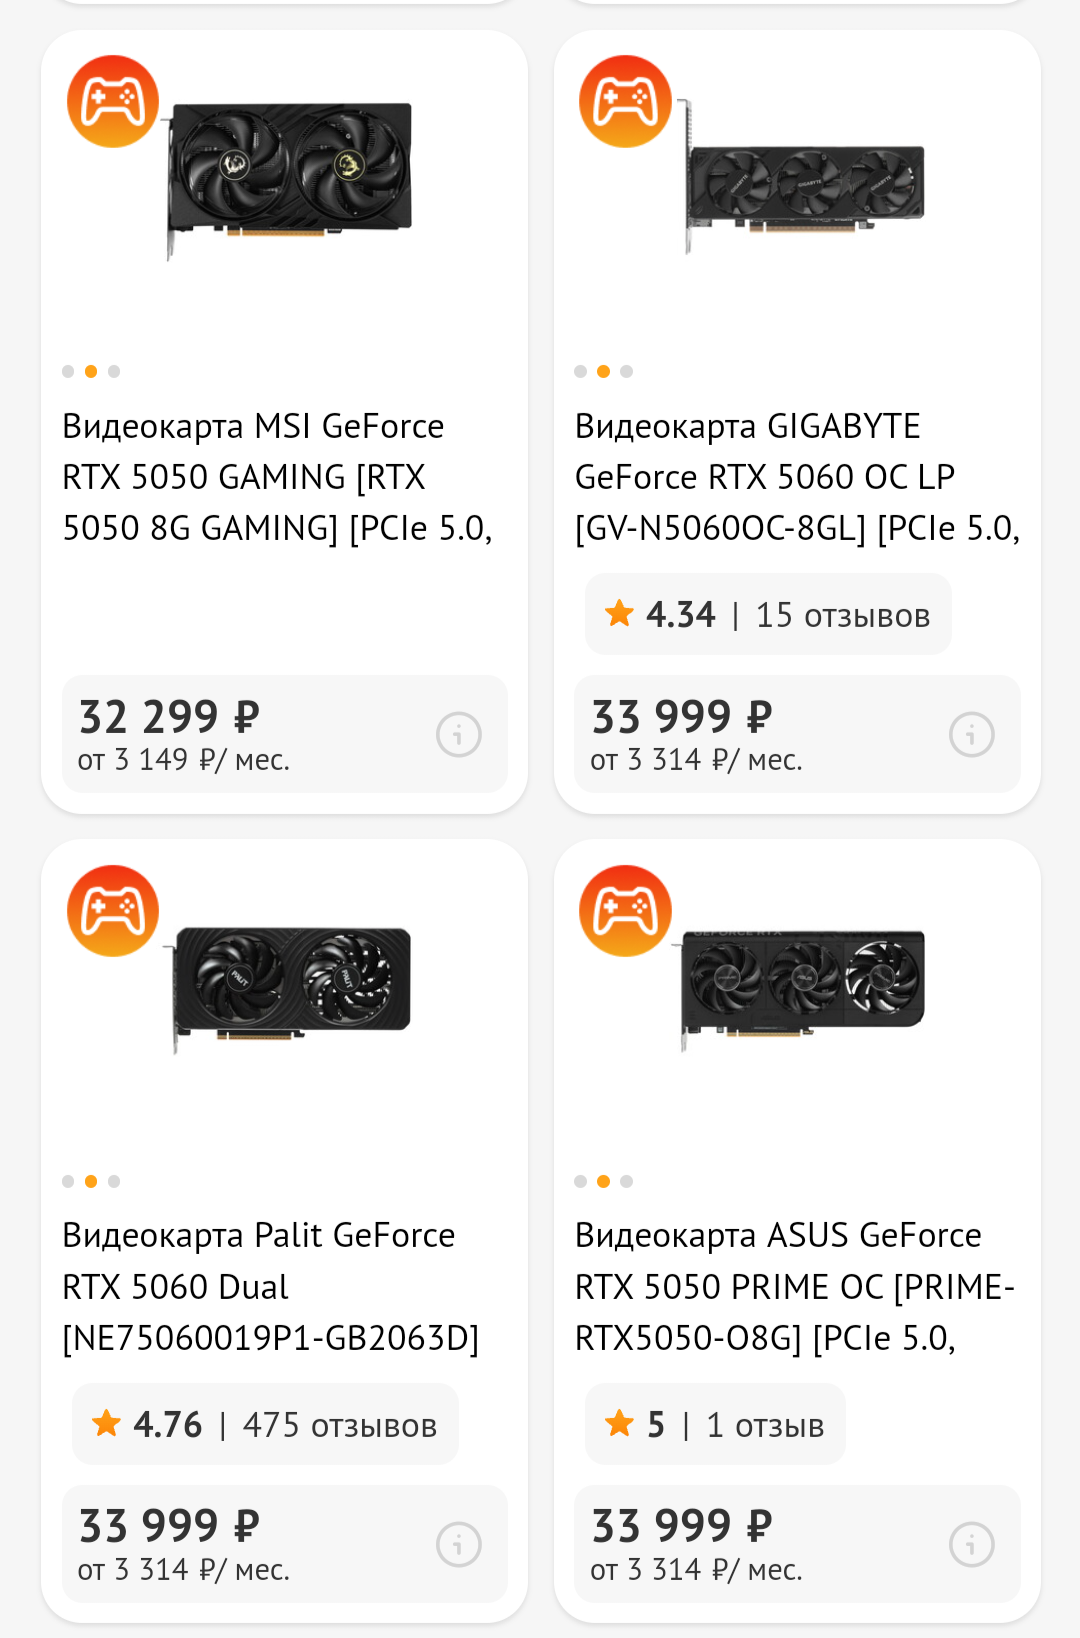This screenshot has height=1638, width=1080.
Task: Open MSI GeForce RTX 5050 GAMING product title
Action: pos(277,477)
